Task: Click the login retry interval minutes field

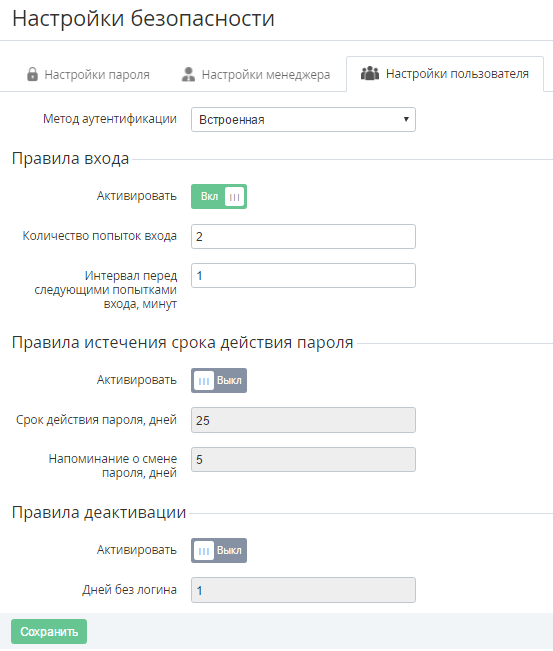Action: (x=303, y=276)
